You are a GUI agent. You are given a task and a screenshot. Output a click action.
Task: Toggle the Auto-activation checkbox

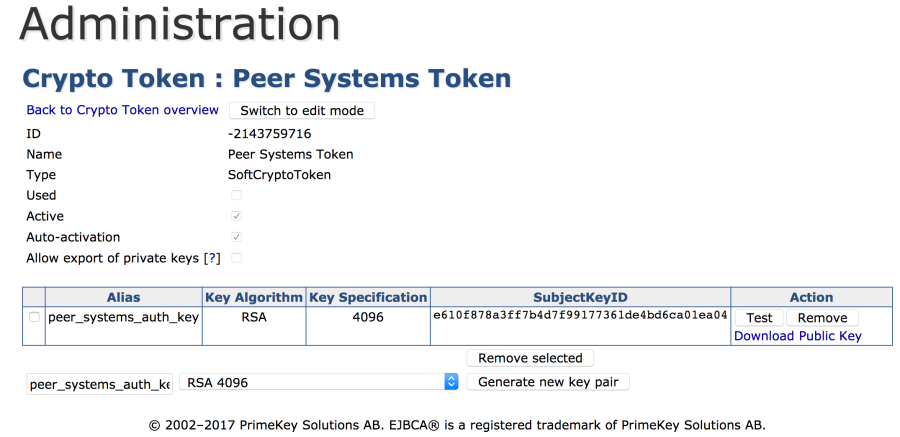(x=236, y=237)
